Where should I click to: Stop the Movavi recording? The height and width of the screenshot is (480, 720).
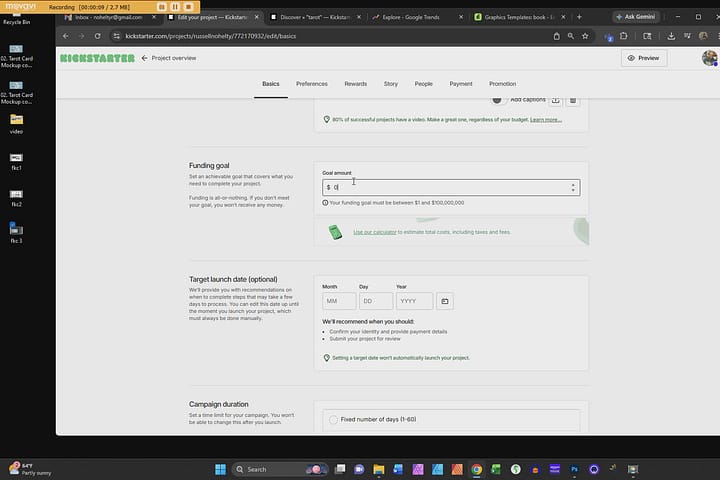coord(189,7)
